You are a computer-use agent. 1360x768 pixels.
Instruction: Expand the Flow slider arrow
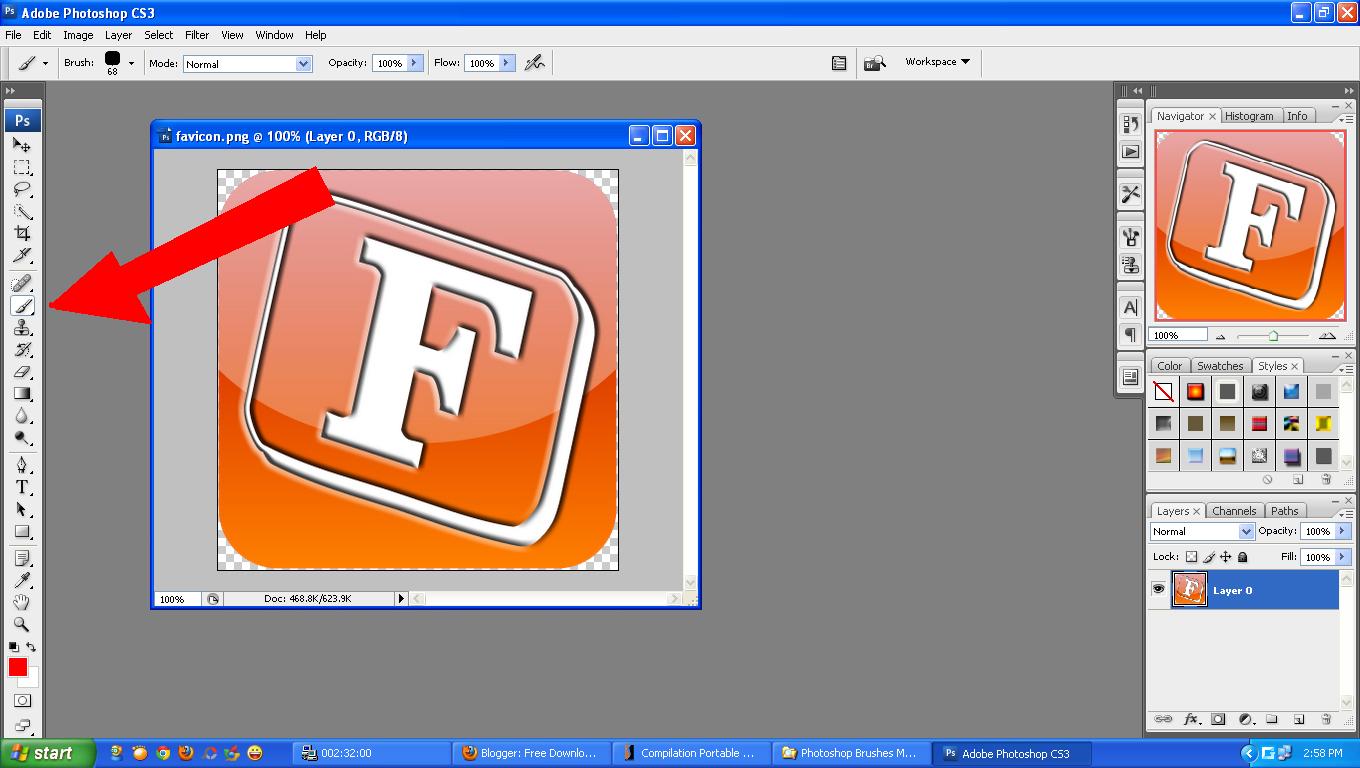tap(506, 63)
